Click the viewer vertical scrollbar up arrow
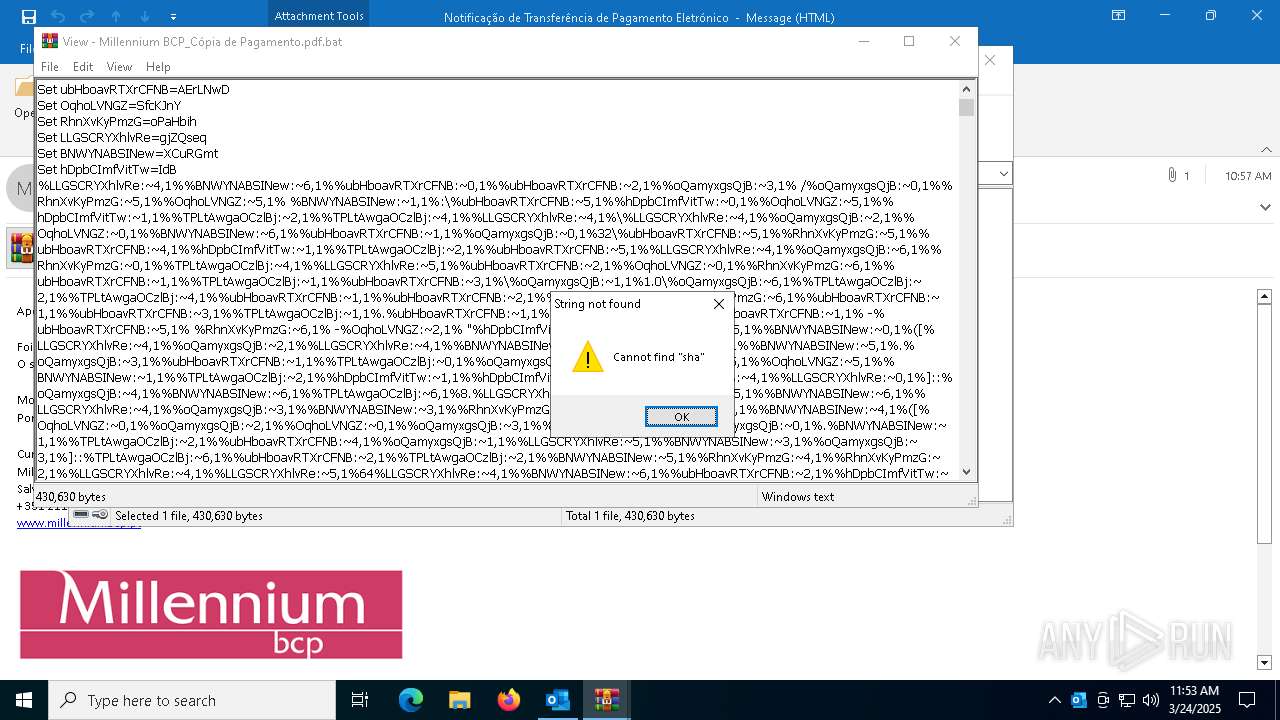This screenshot has width=1280, height=720. click(x=966, y=89)
